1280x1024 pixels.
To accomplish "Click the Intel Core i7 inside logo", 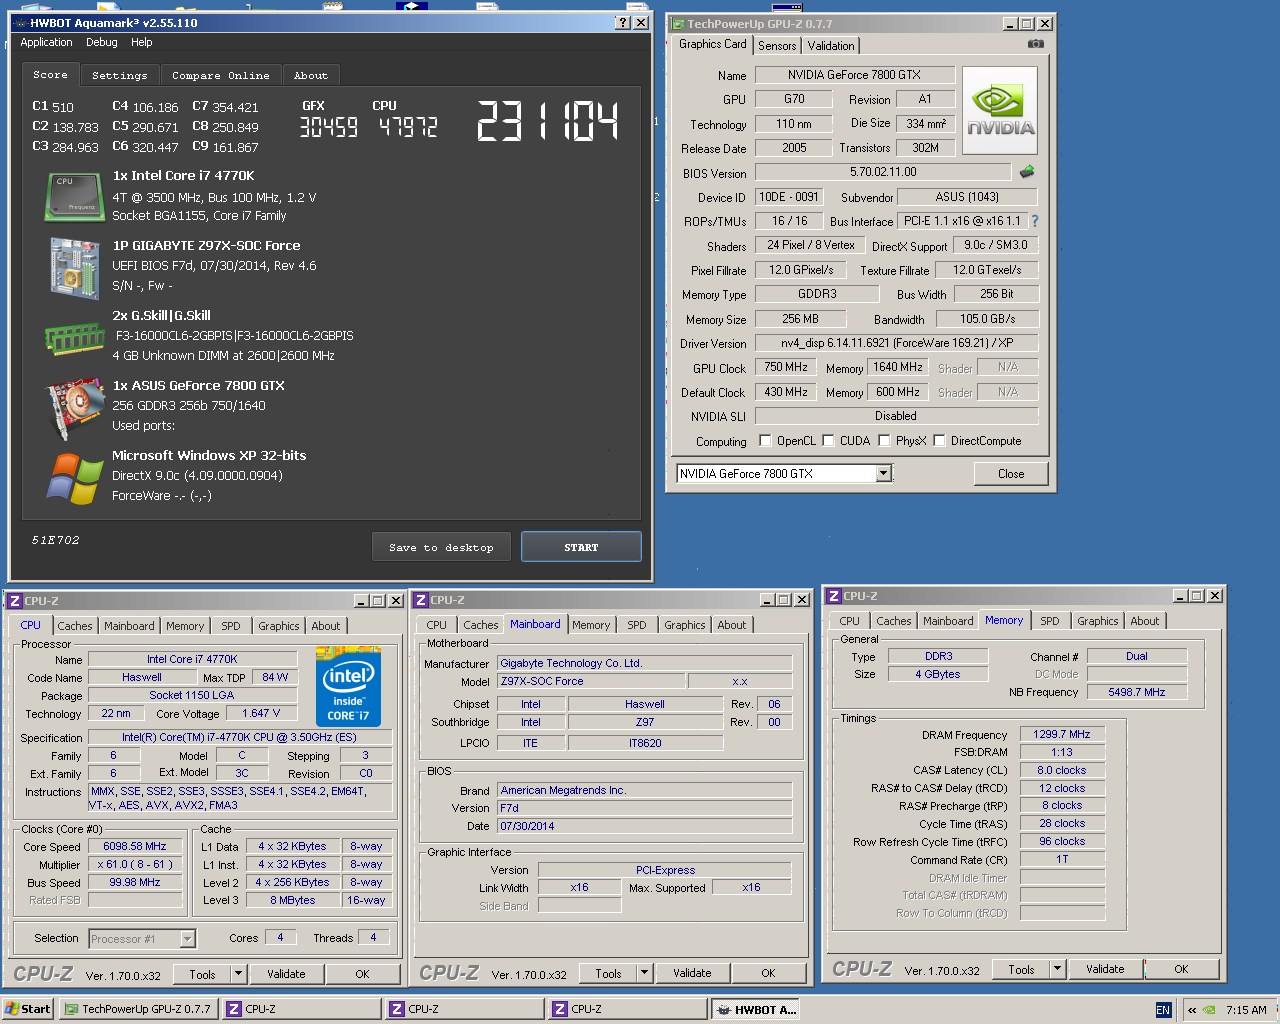I will click(x=348, y=687).
